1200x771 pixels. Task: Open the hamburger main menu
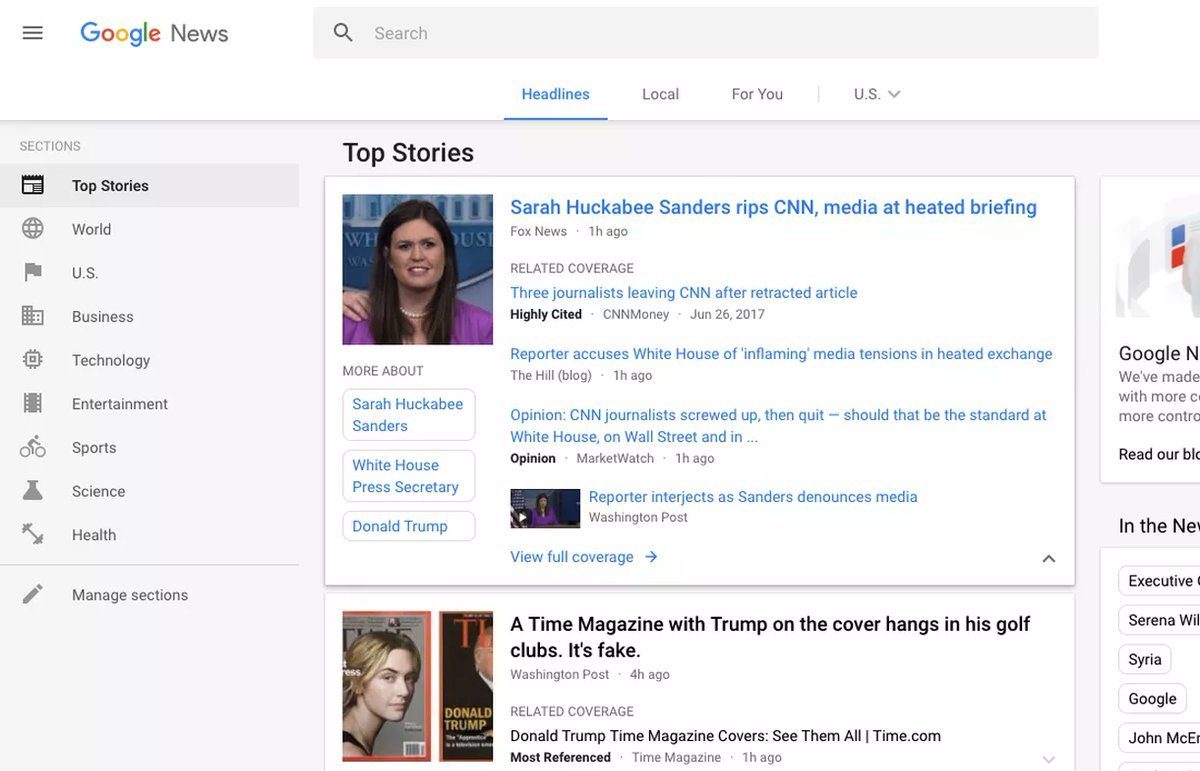click(x=33, y=33)
